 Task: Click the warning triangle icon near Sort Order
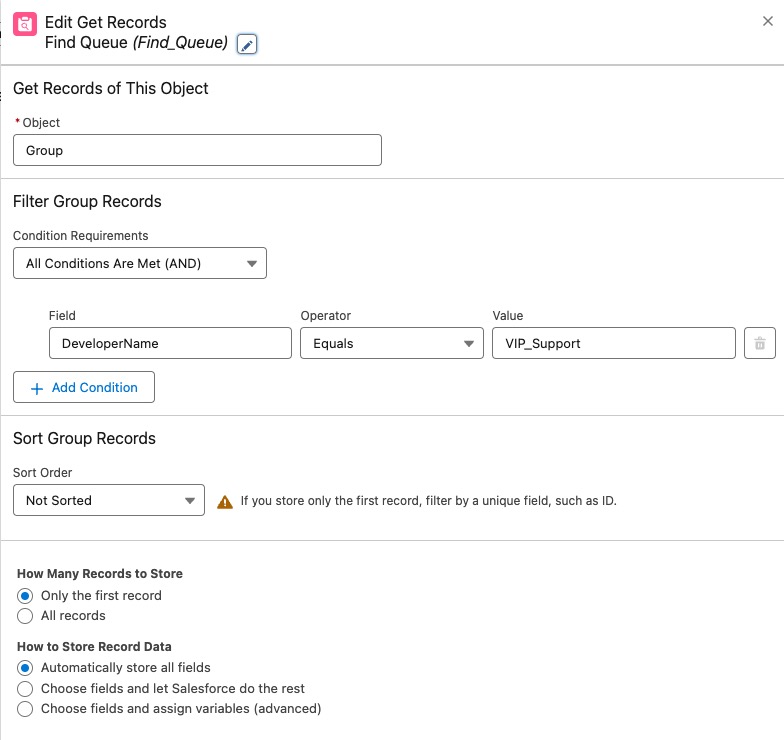click(x=225, y=502)
